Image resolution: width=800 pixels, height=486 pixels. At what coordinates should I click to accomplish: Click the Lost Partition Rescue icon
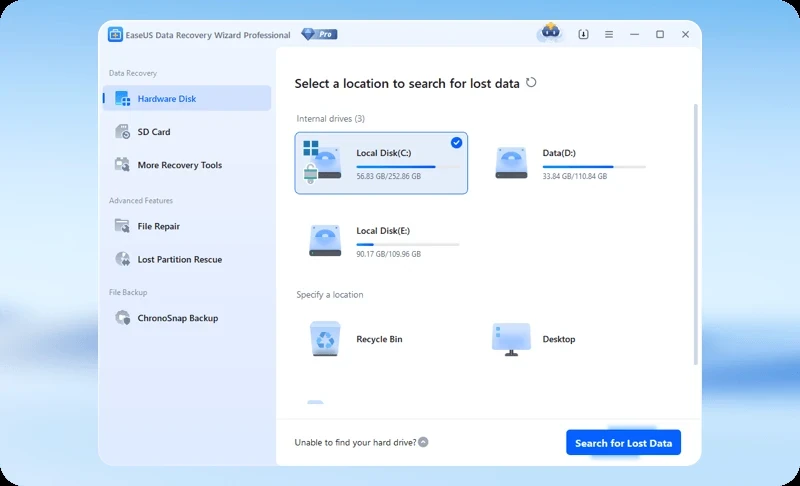pyautogui.click(x=122, y=259)
